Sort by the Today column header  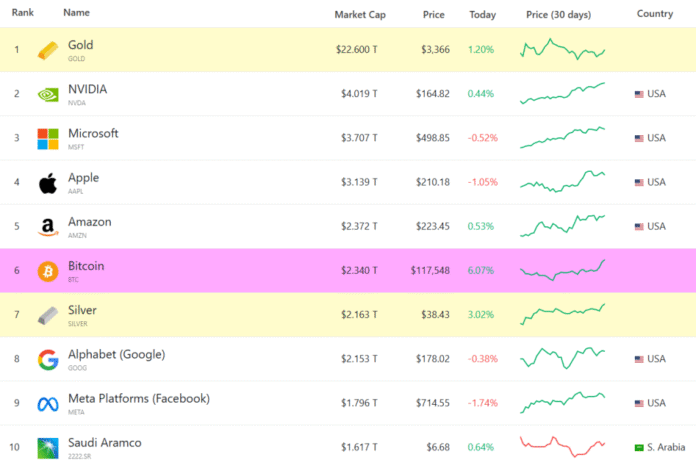click(x=482, y=14)
